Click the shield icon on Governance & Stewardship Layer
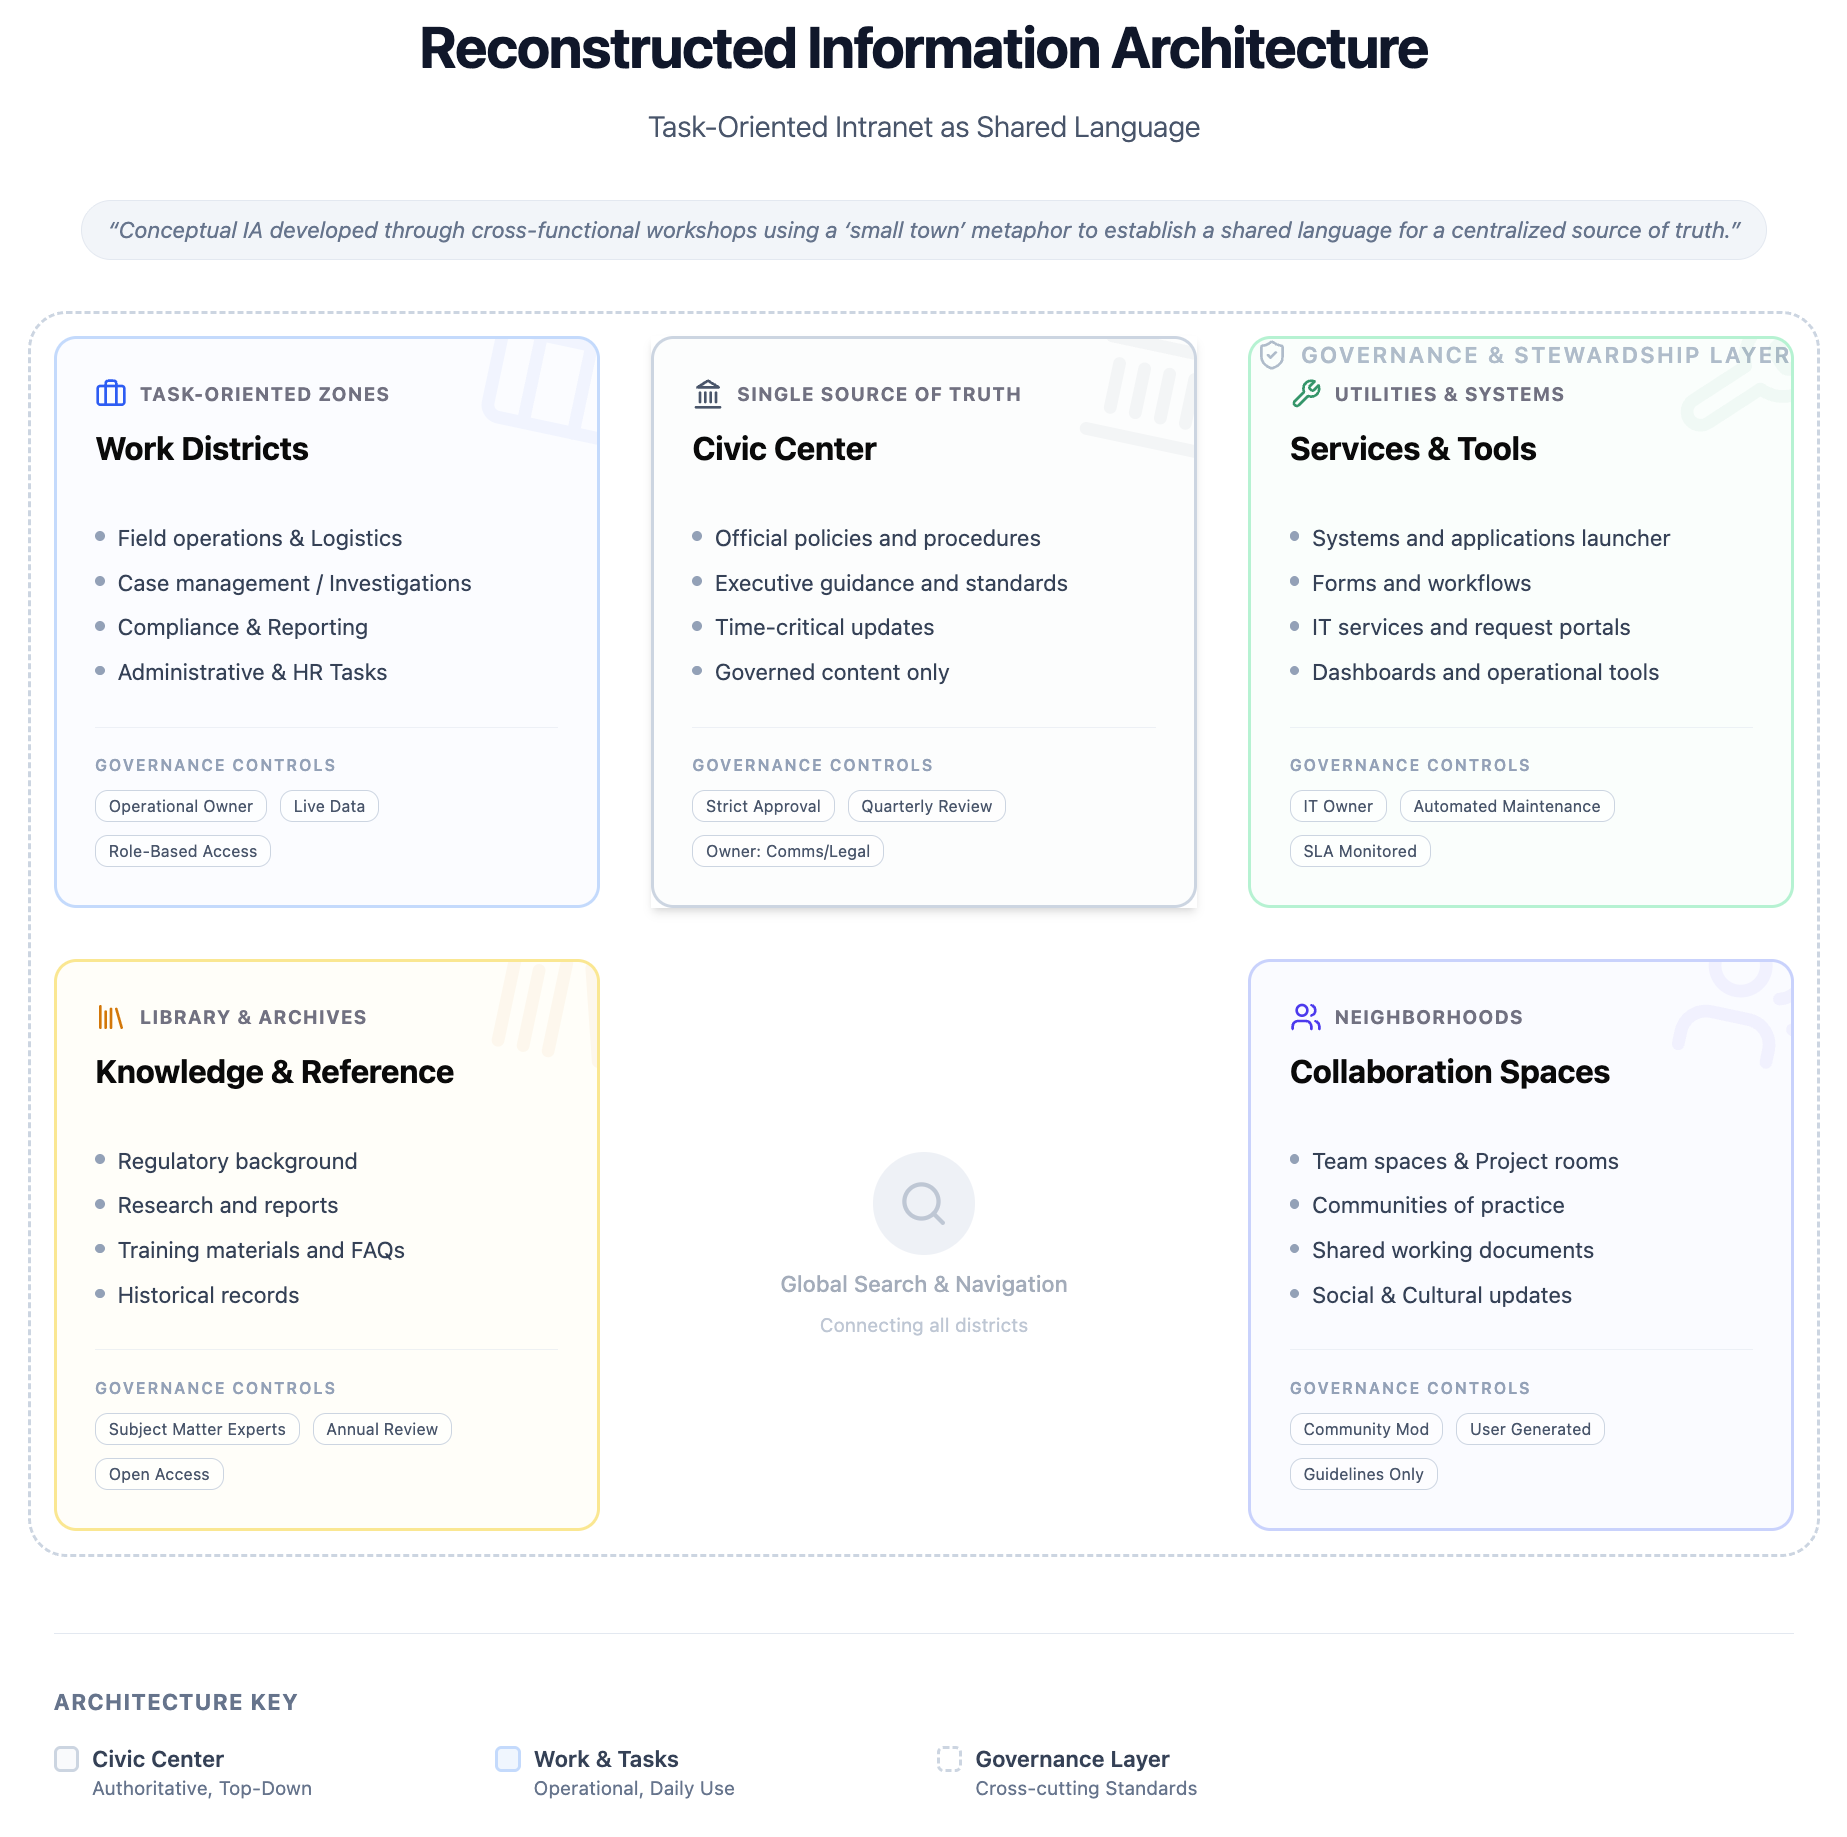Screen dimensions: 1847x1837 pos(1272,354)
